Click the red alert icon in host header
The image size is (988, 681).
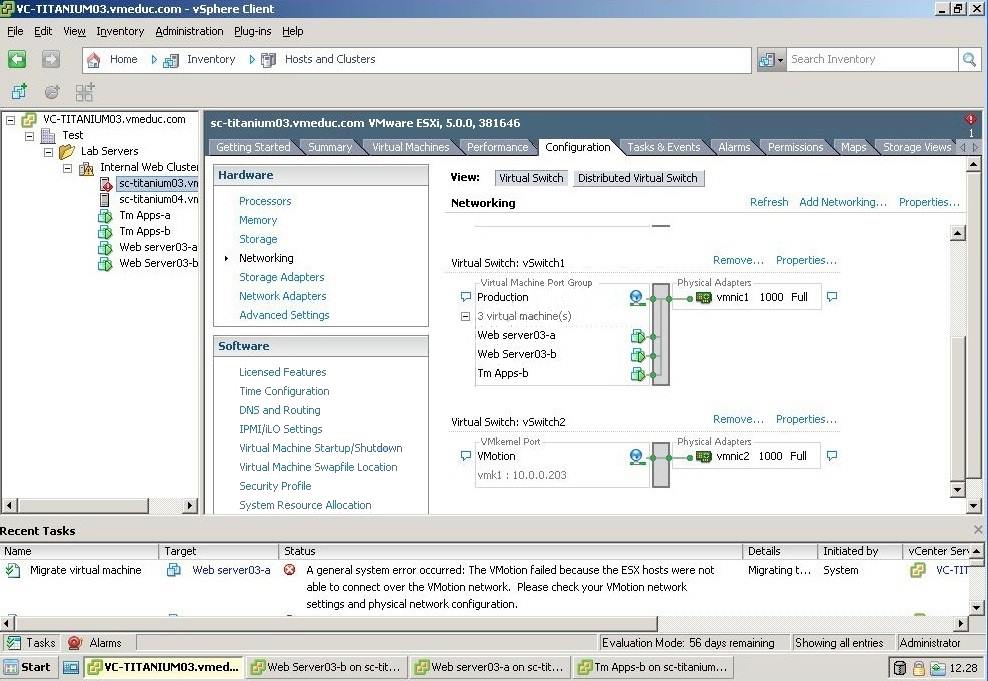click(x=970, y=119)
